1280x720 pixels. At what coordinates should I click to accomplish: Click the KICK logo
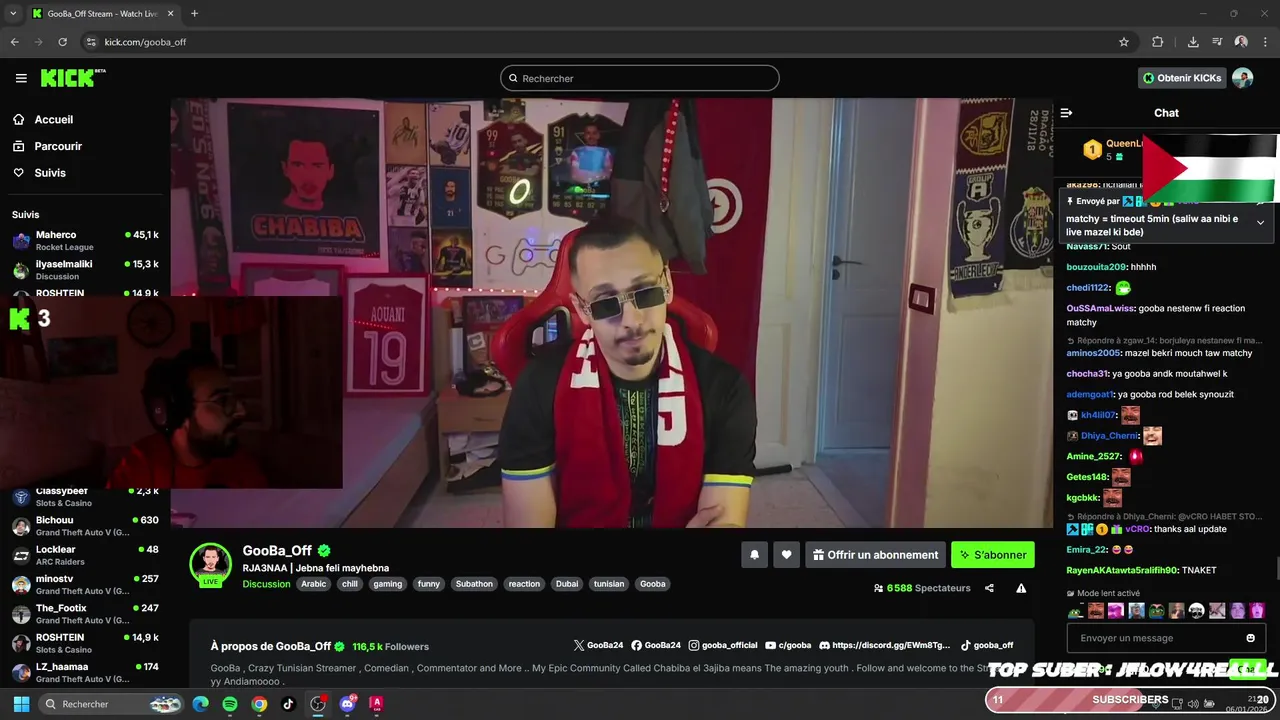coord(73,78)
